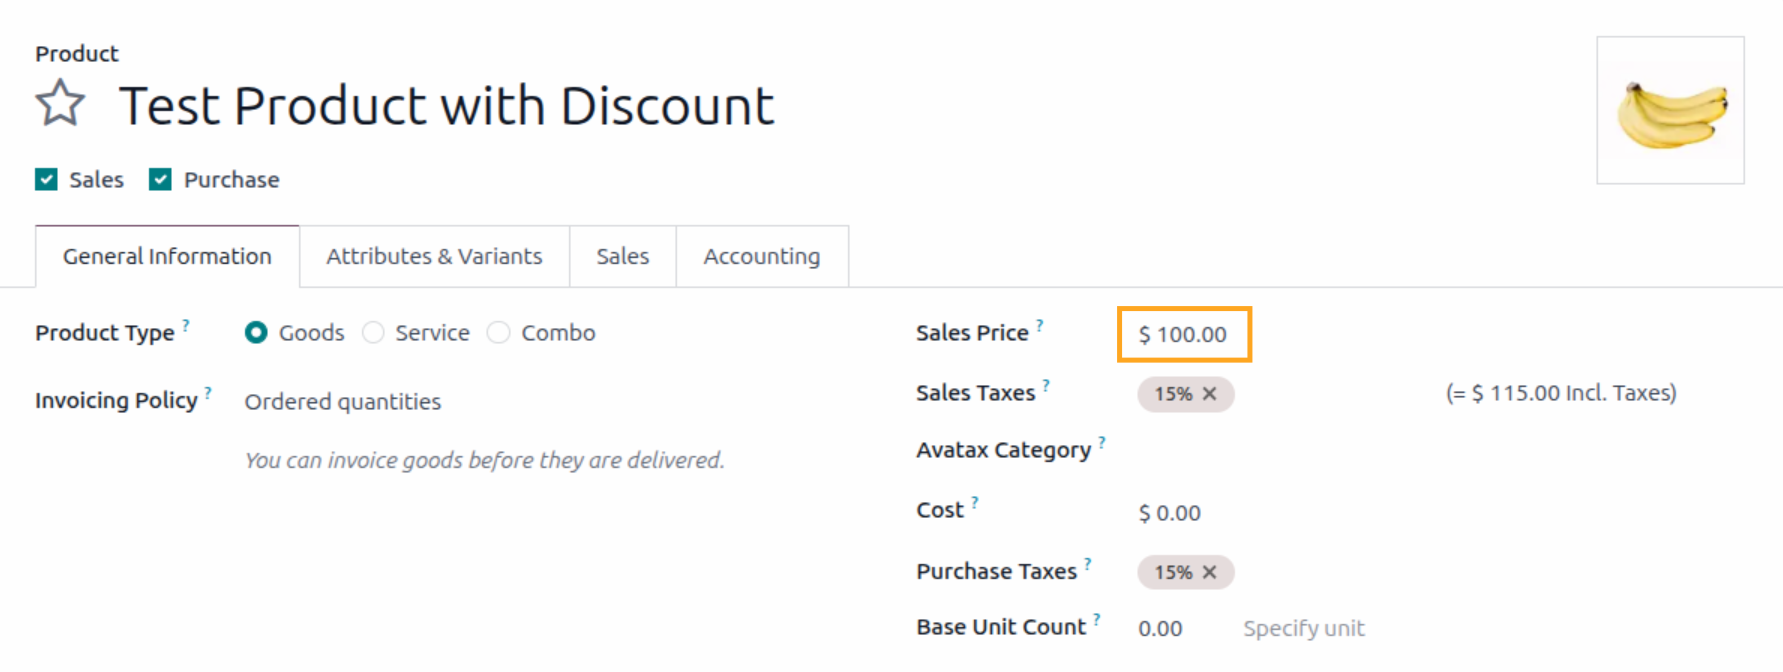Open the Invoicing Policy help tooltip
Screen dimensions: 1783x672
[207, 390]
